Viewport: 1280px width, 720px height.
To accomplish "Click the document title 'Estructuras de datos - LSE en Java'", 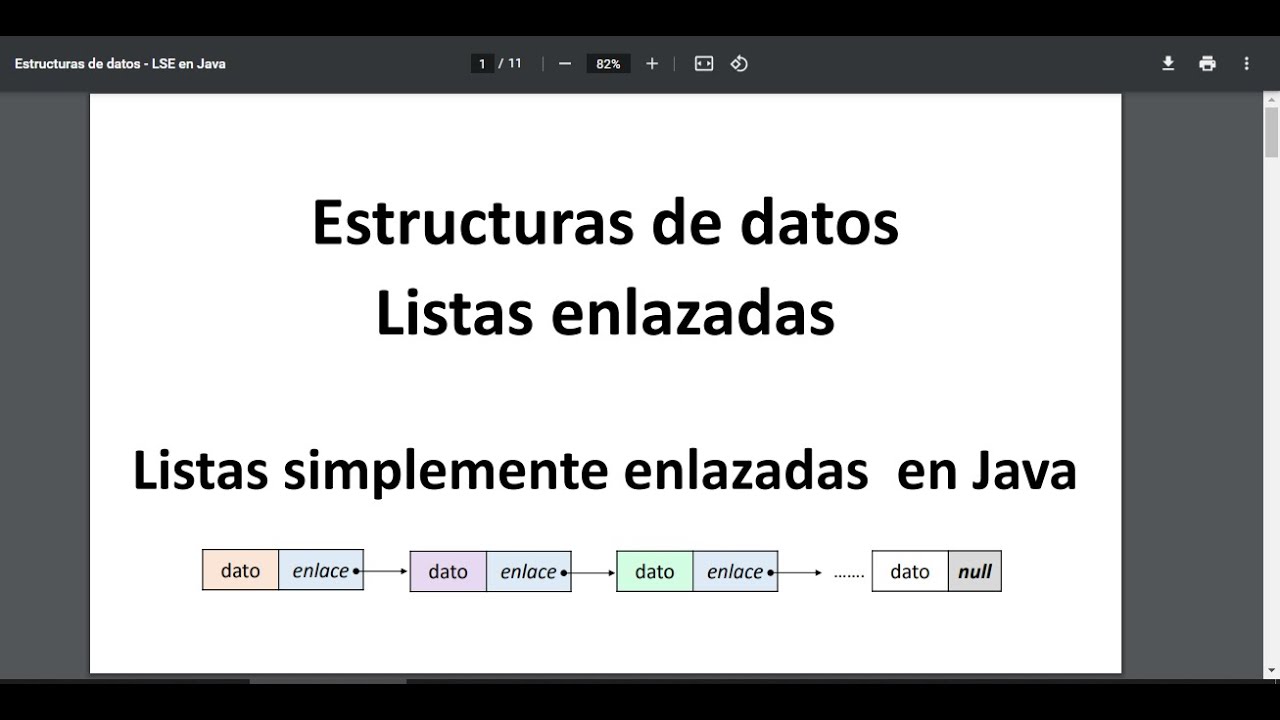I will pyautogui.click(x=120, y=63).
